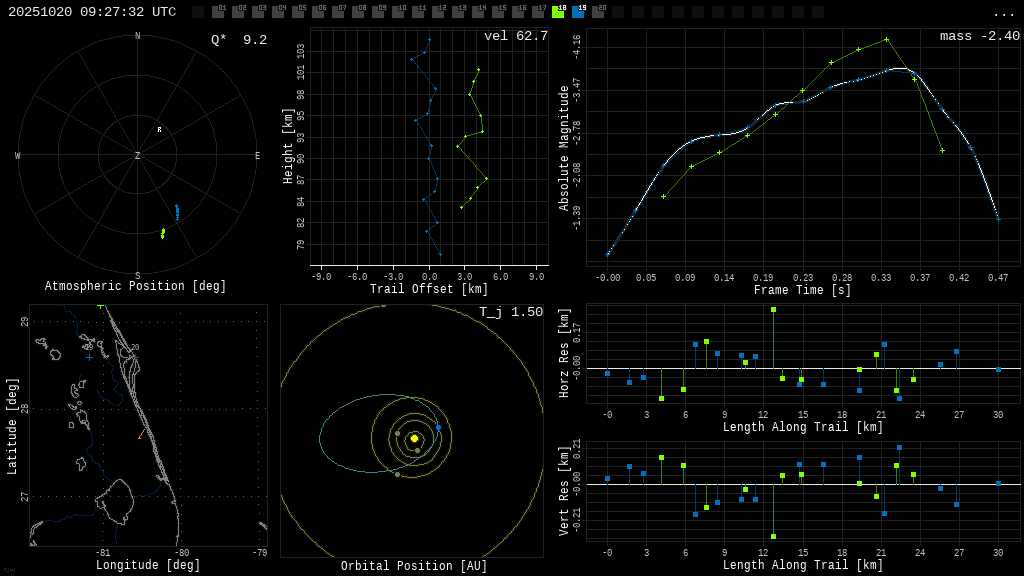Click the peak green point on the magnitude curve
Viewport: 1024px width, 576px height.
pos(886,40)
